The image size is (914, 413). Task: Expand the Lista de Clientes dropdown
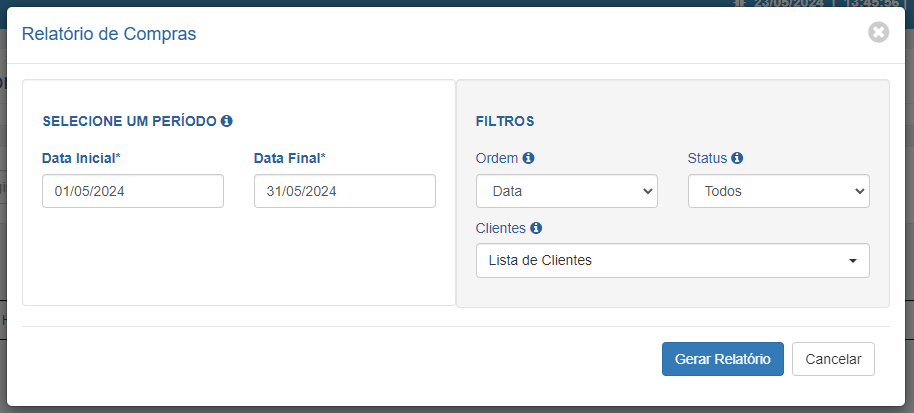pyautogui.click(x=673, y=260)
